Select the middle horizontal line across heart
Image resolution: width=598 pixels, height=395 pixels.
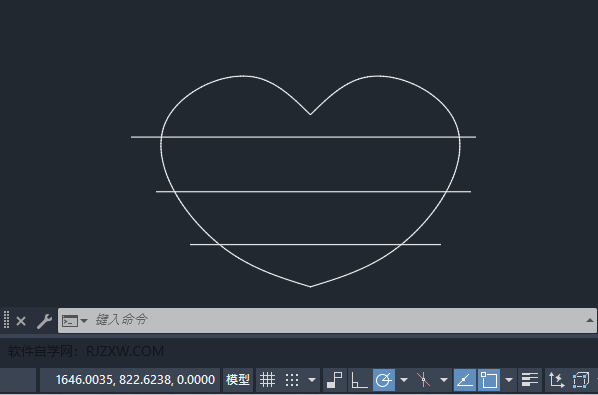point(313,191)
